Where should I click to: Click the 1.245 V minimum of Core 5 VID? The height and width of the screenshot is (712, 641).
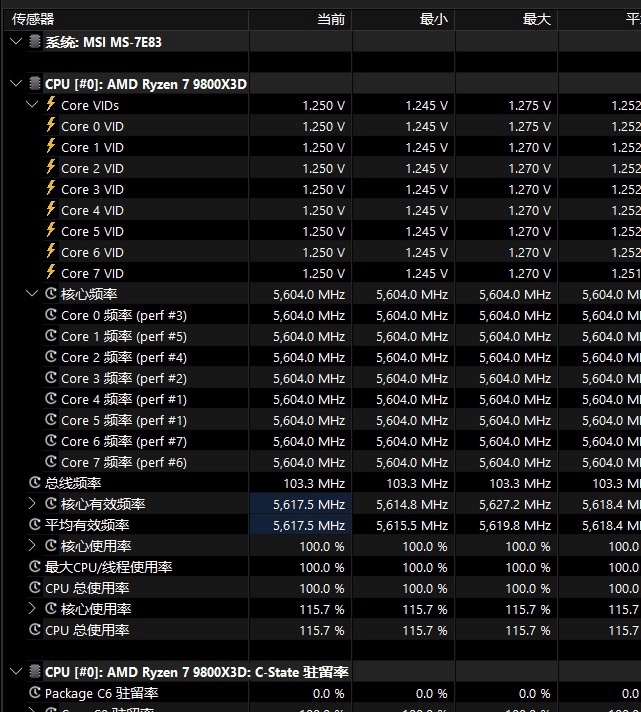(x=426, y=231)
